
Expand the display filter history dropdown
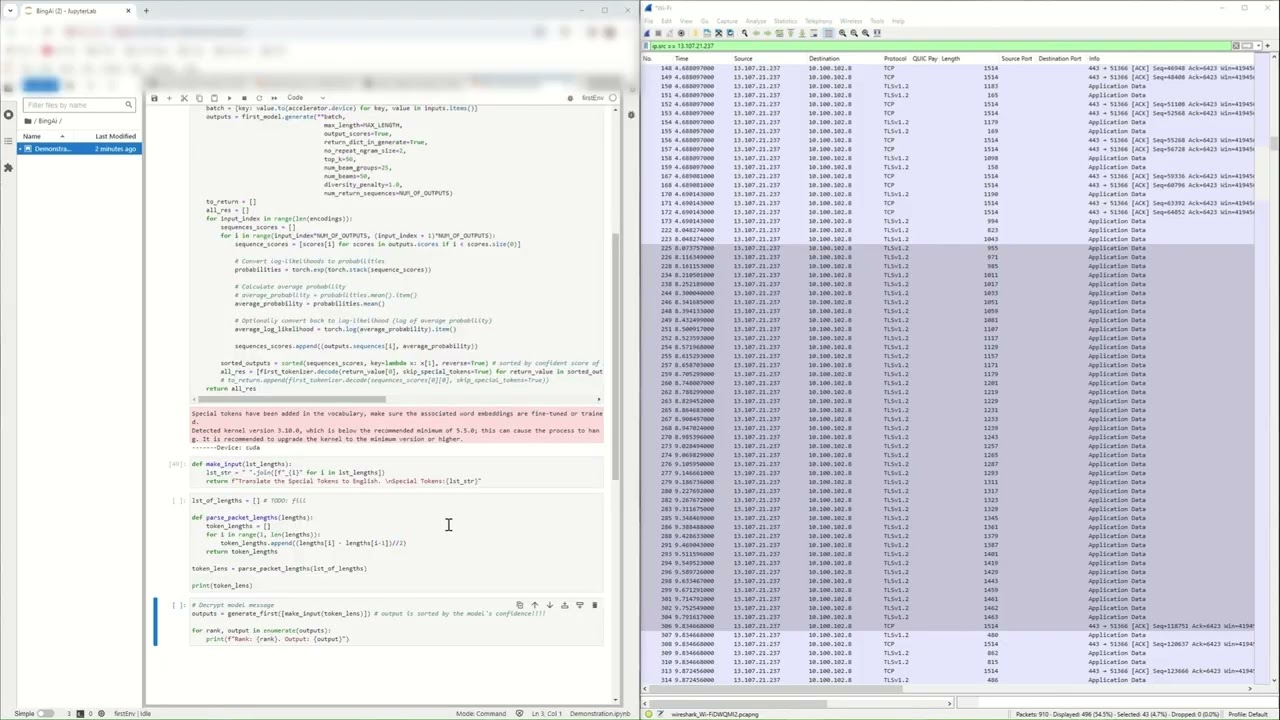click(x=1258, y=46)
